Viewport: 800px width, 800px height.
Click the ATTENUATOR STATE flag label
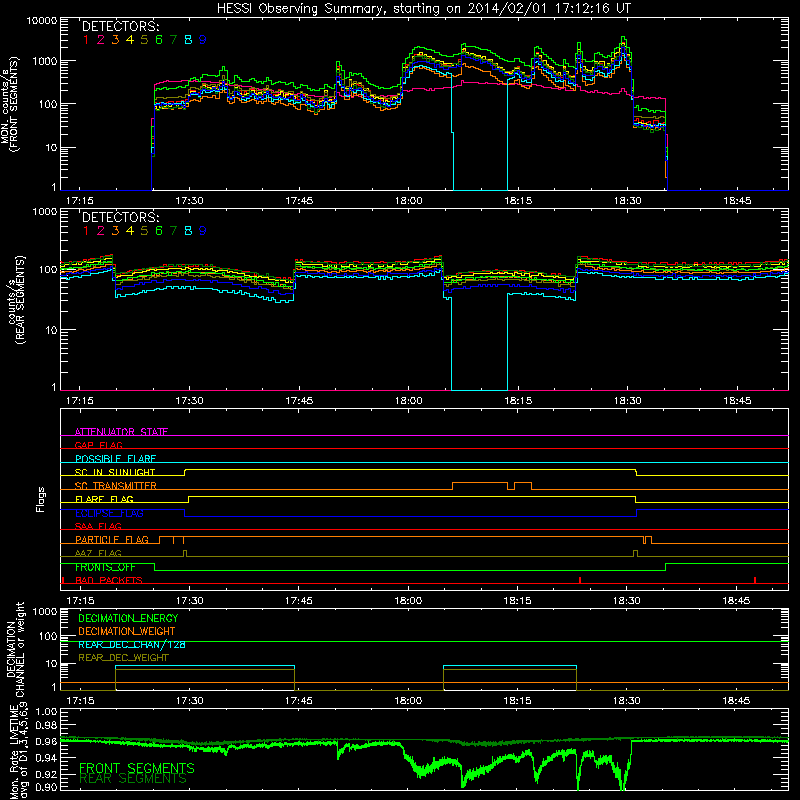click(121, 432)
